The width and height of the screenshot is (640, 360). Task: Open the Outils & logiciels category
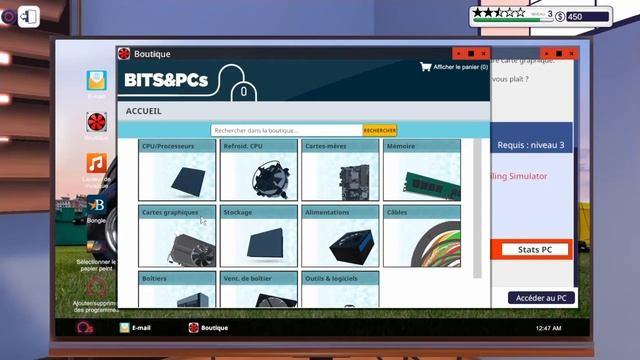340,289
